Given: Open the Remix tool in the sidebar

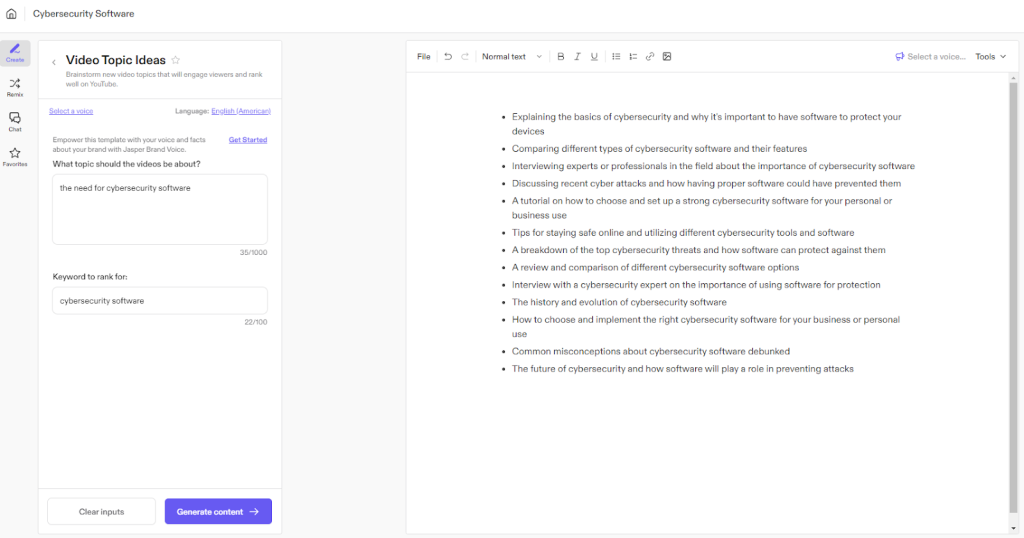Looking at the screenshot, I should coord(15,87).
